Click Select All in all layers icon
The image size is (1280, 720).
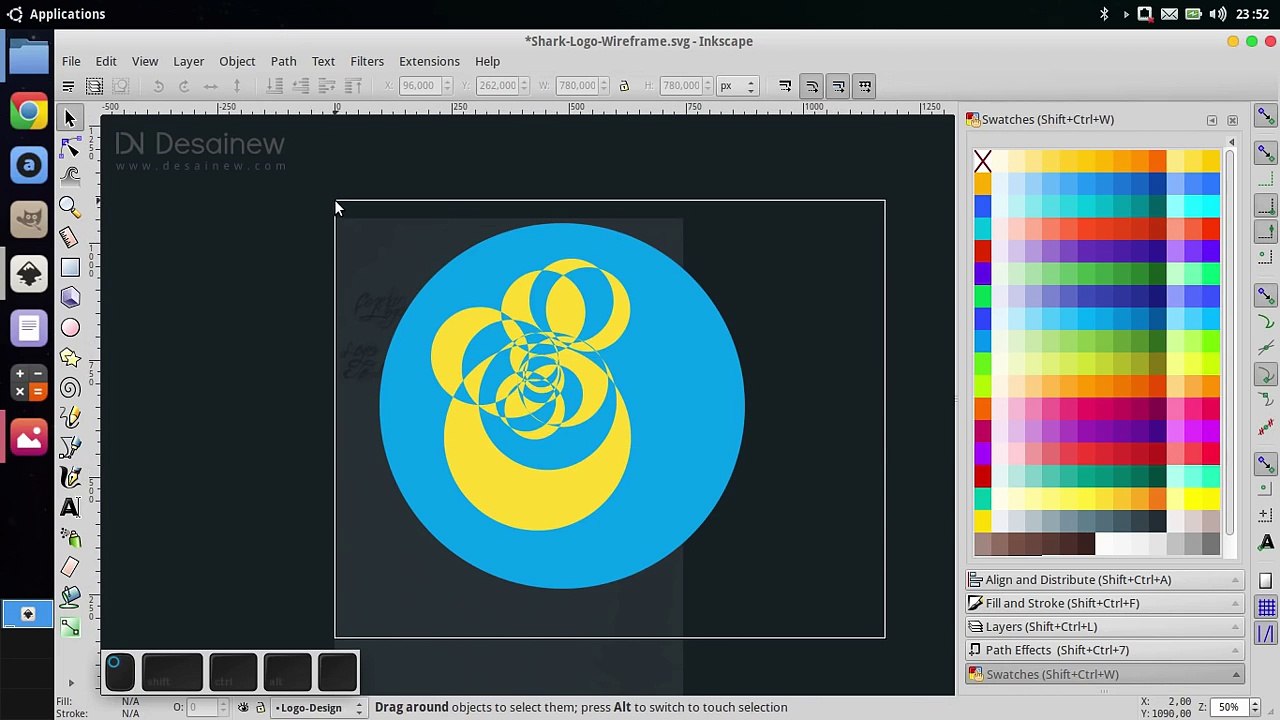[x=94, y=86]
